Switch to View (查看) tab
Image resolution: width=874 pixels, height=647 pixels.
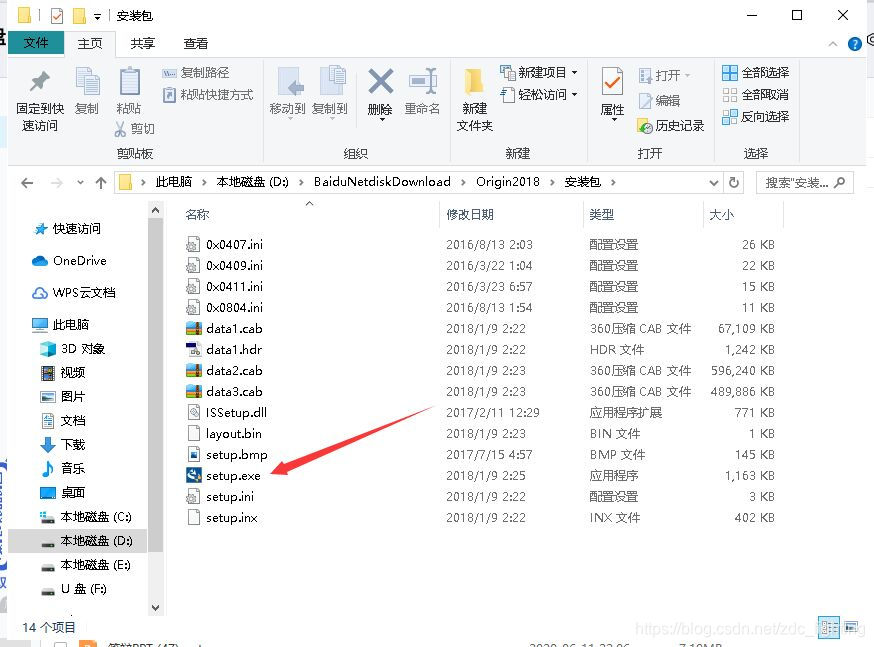[196, 43]
